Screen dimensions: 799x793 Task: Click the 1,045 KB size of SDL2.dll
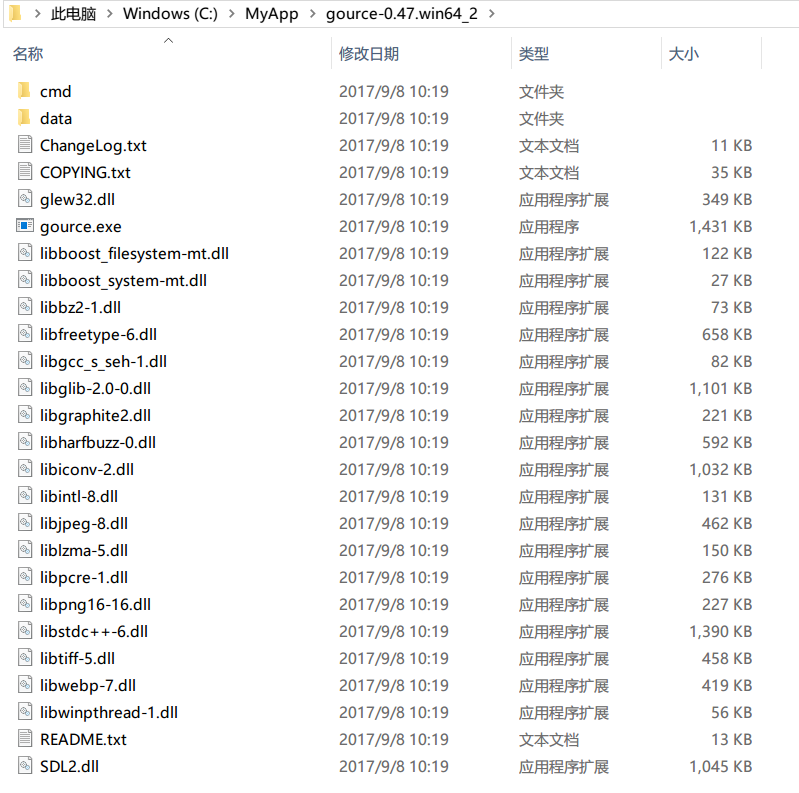pos(721,766)
